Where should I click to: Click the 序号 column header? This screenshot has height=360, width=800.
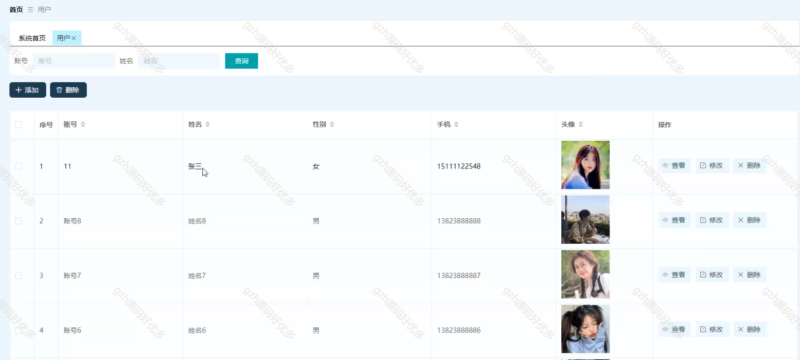tap(46, 124)
